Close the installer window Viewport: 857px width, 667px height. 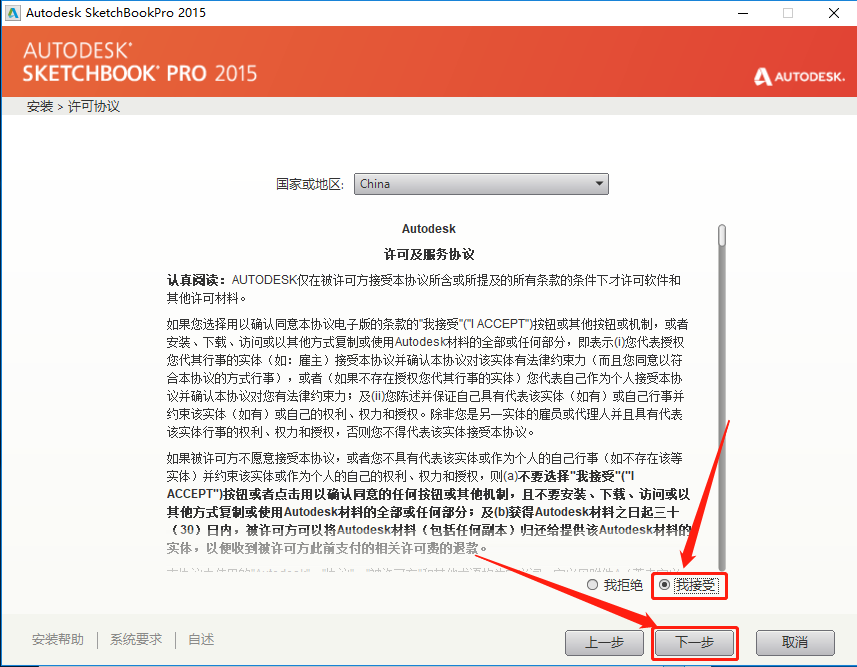pyautogui.click(x=833, y=13)
